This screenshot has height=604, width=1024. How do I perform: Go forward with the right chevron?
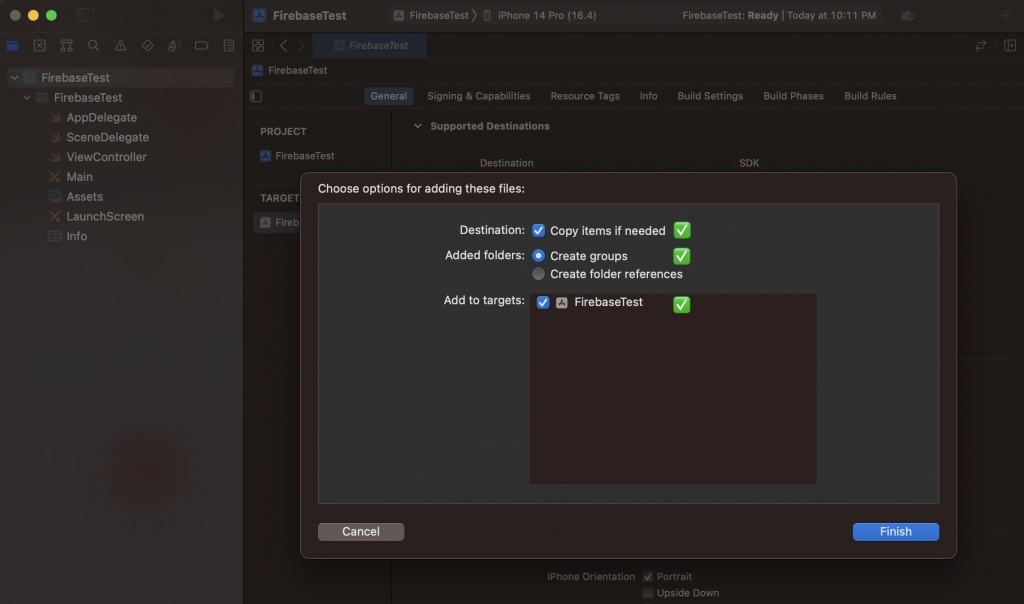(x=301, y=46)
